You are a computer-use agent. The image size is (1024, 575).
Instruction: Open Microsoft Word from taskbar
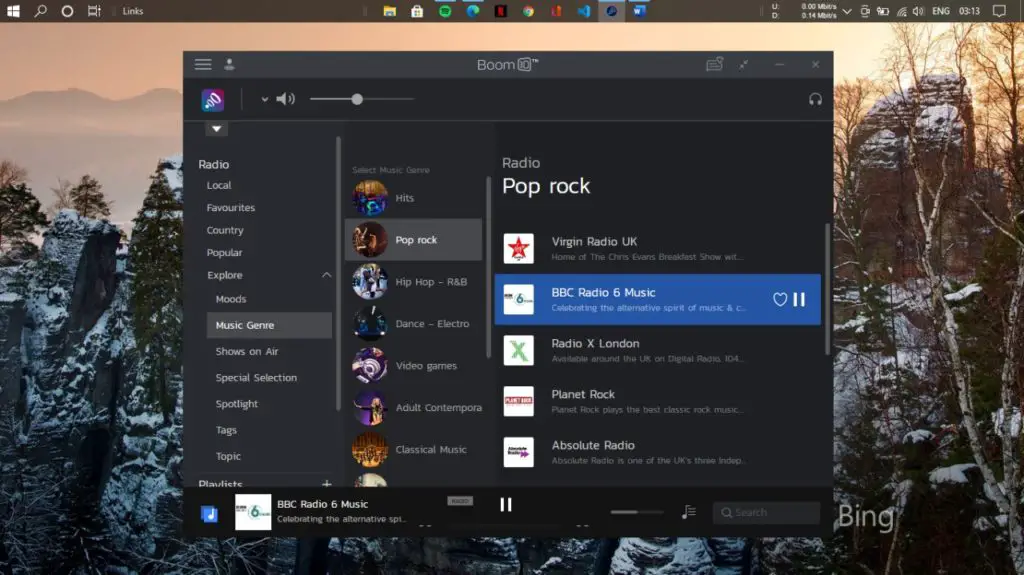coord(639,11)
